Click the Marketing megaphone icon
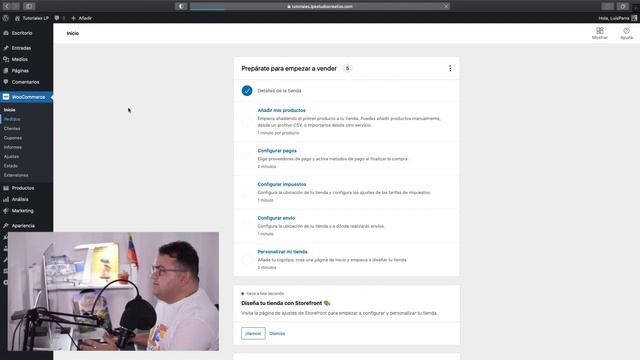 point(6,211)
